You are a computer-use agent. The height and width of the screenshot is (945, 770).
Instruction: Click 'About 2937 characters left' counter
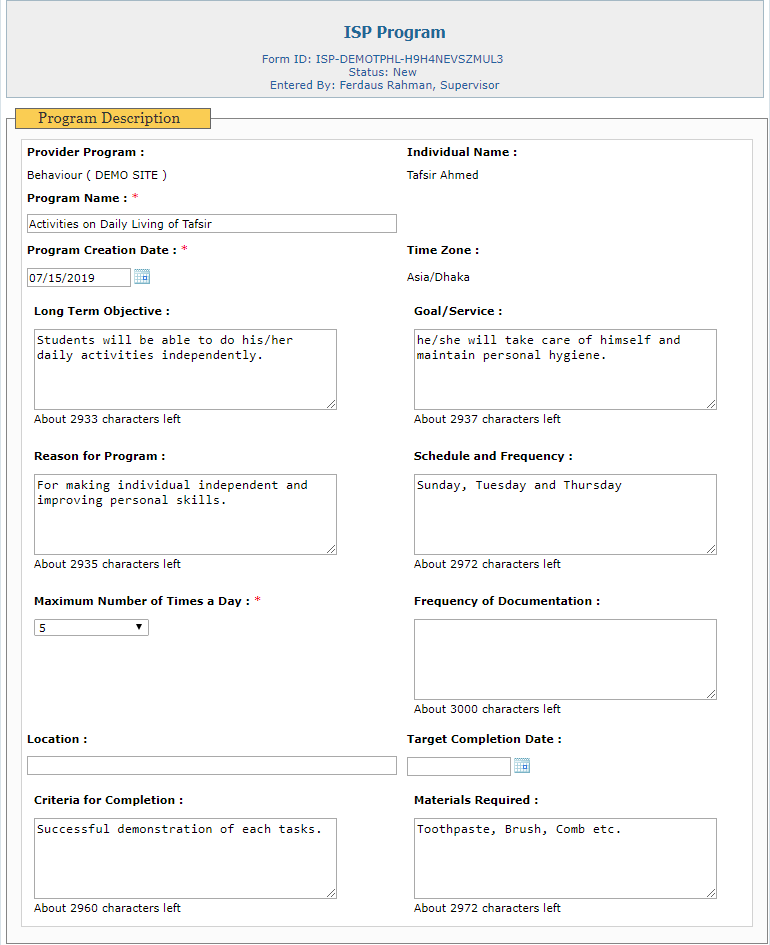(x=487, y=419)
